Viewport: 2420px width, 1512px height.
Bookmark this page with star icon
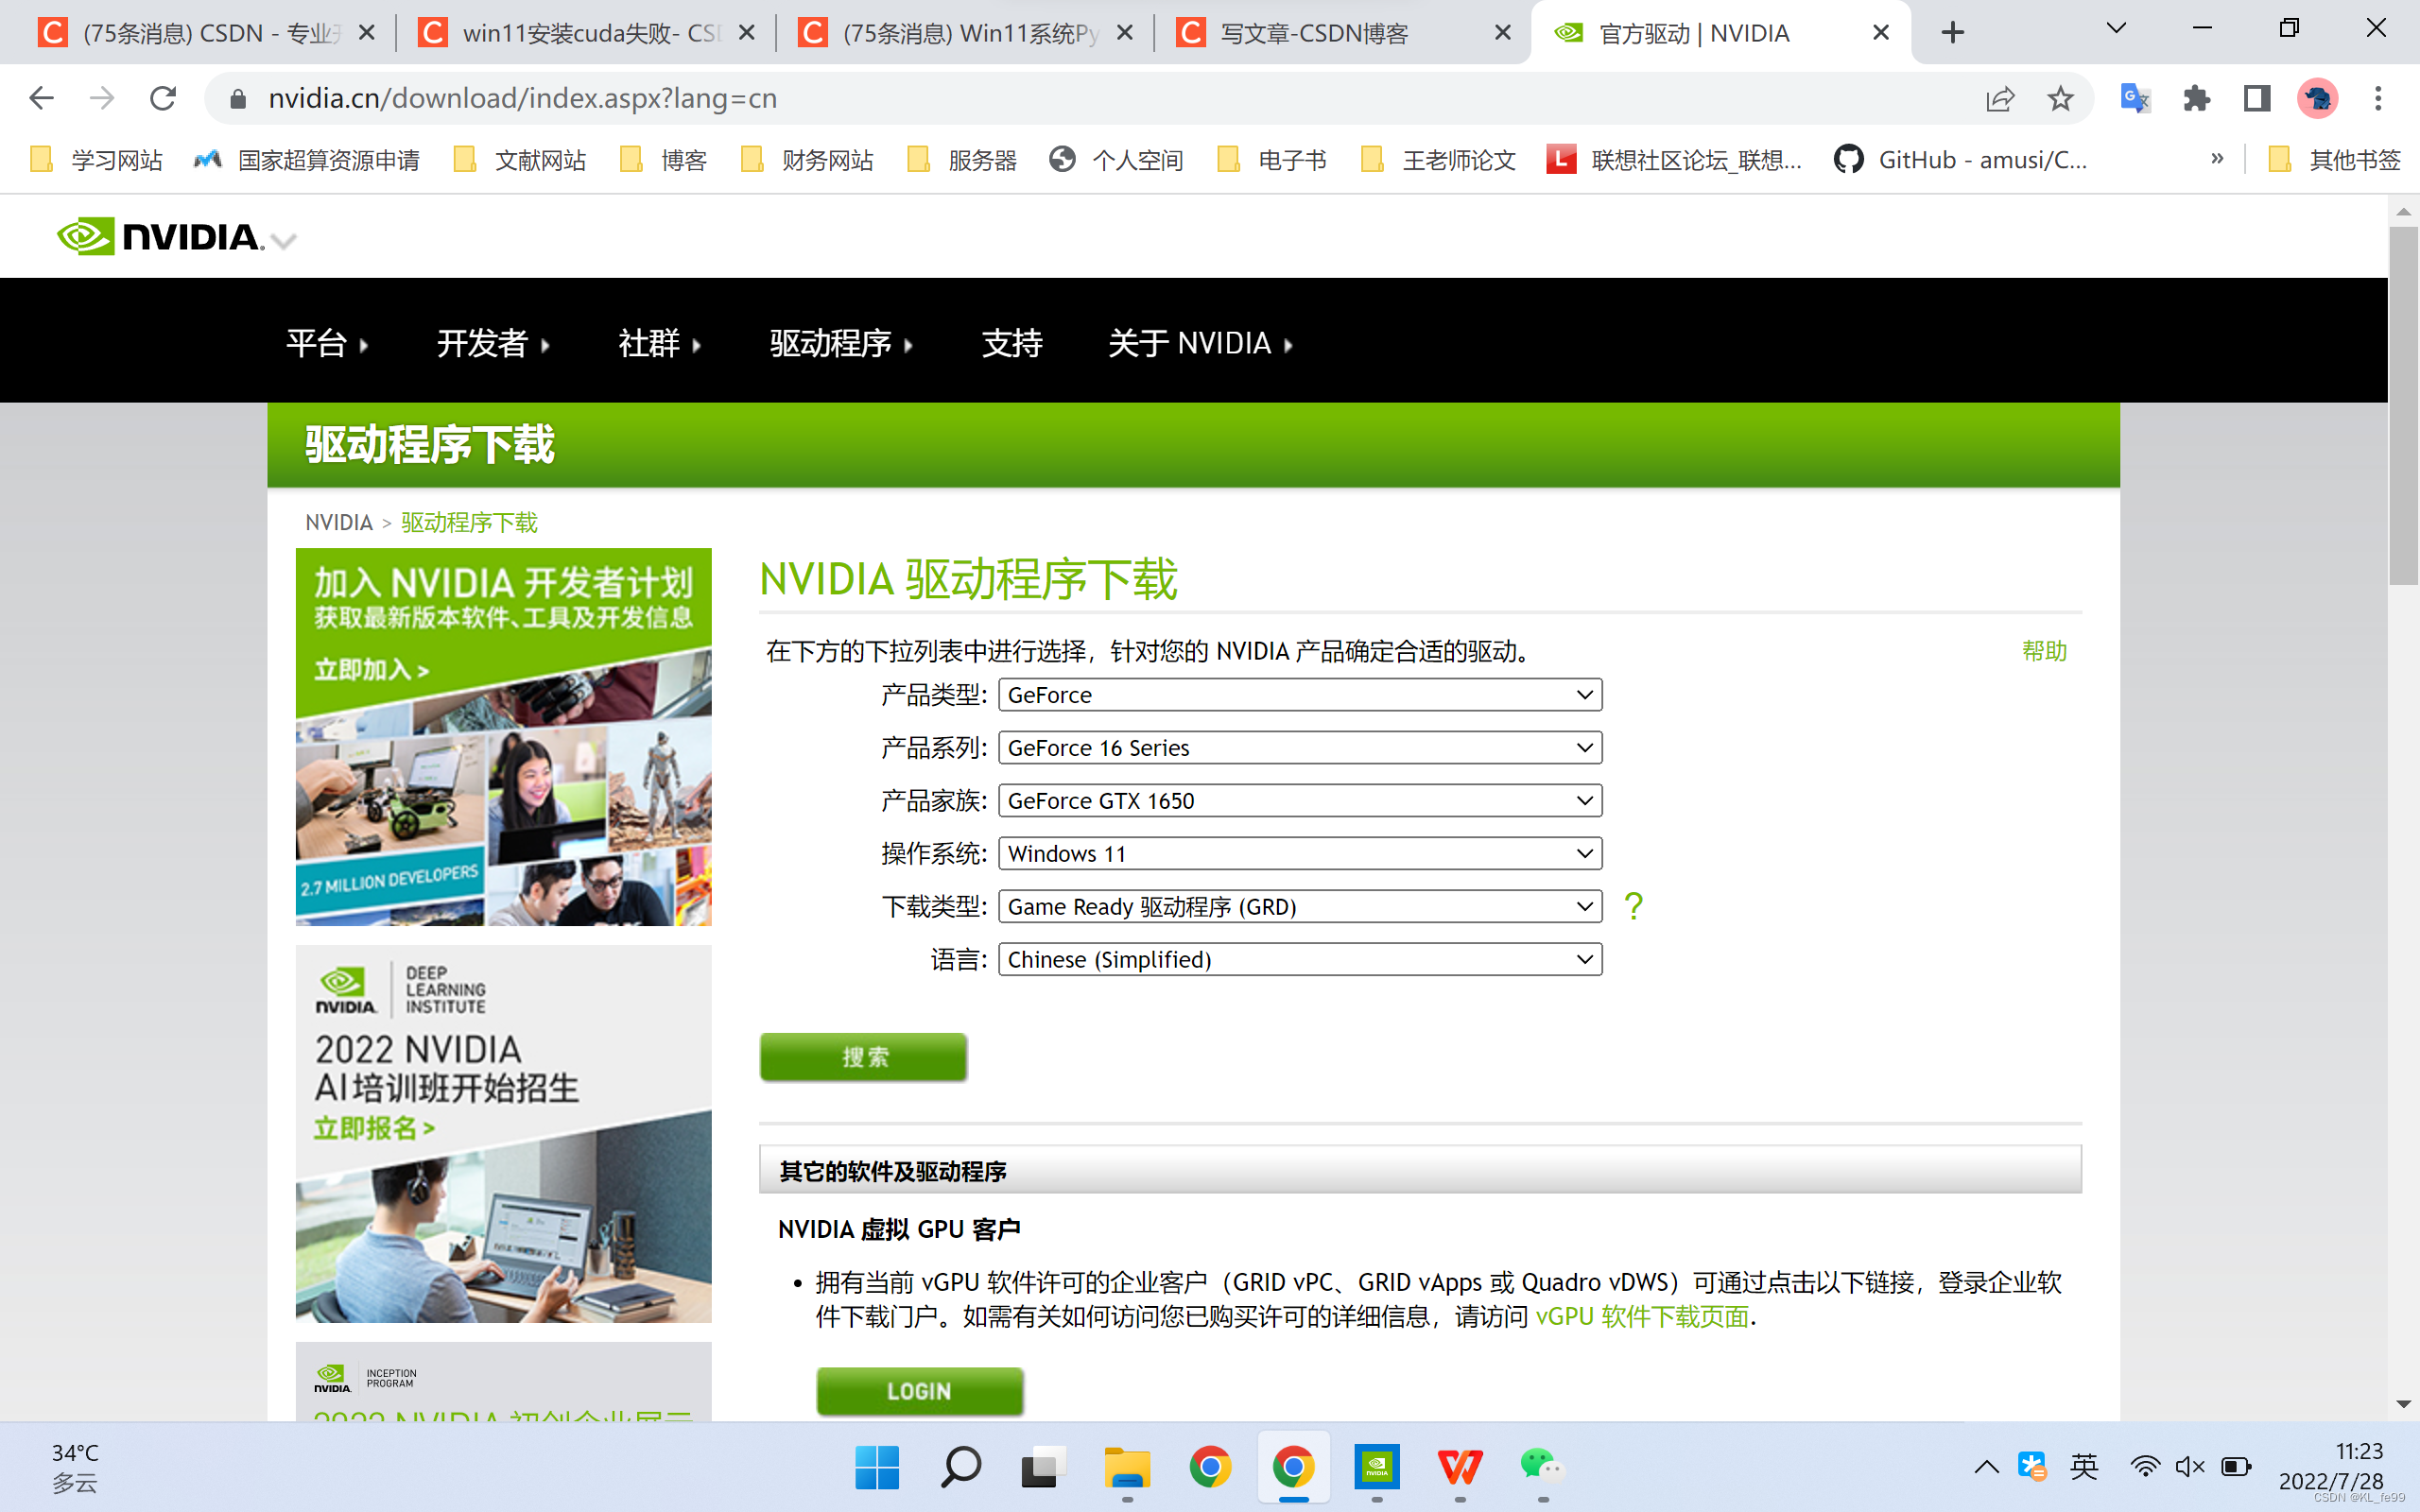(2060, 98)
